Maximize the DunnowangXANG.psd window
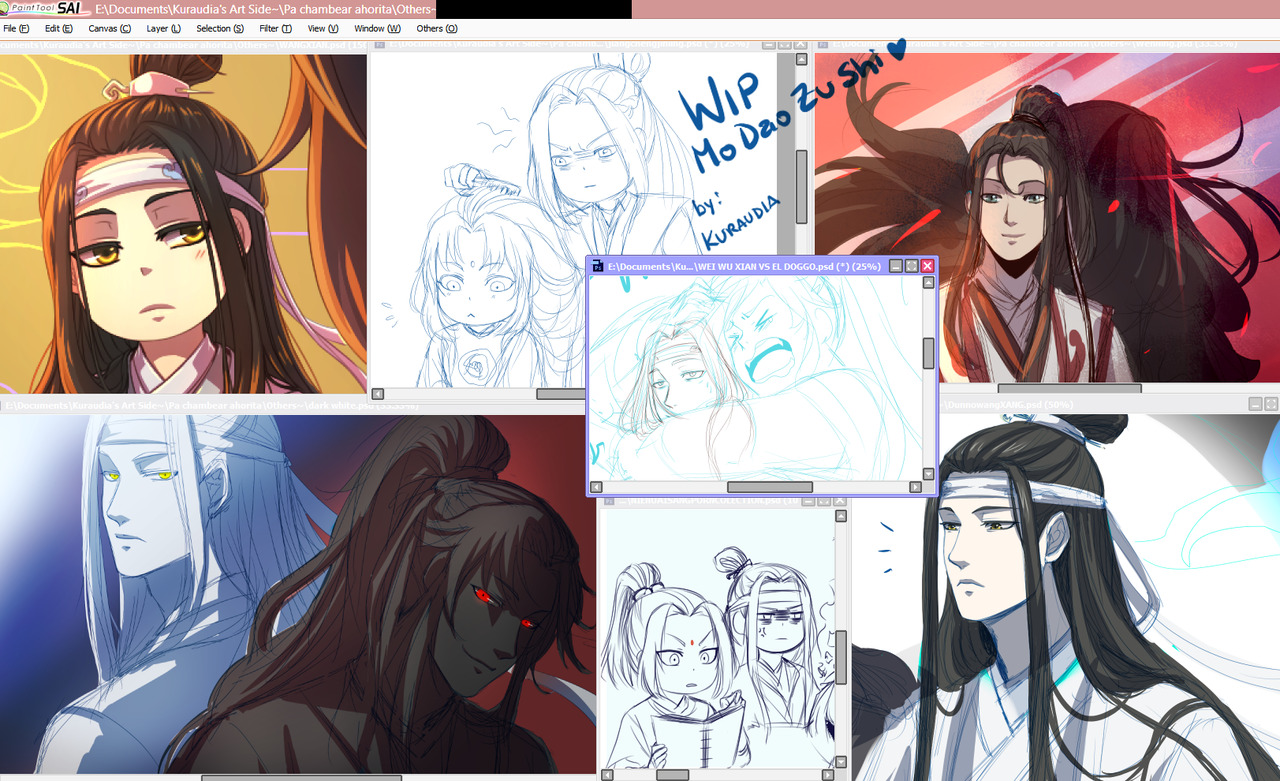 coord(1271,404)
